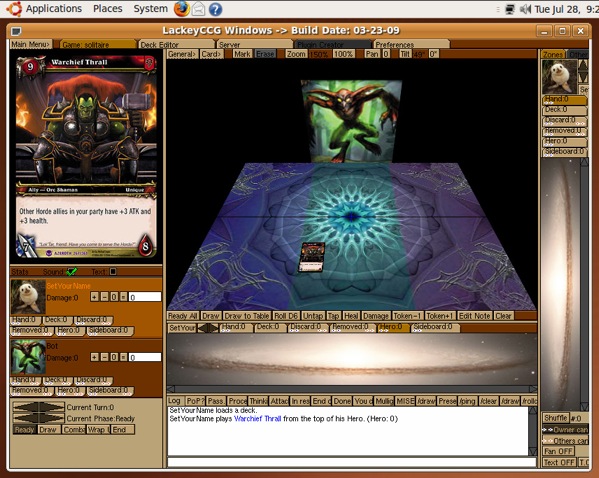This screenshot has width=599, height=478.
Task: Launch Firefox from the top panel
Action: pos(181,9)
